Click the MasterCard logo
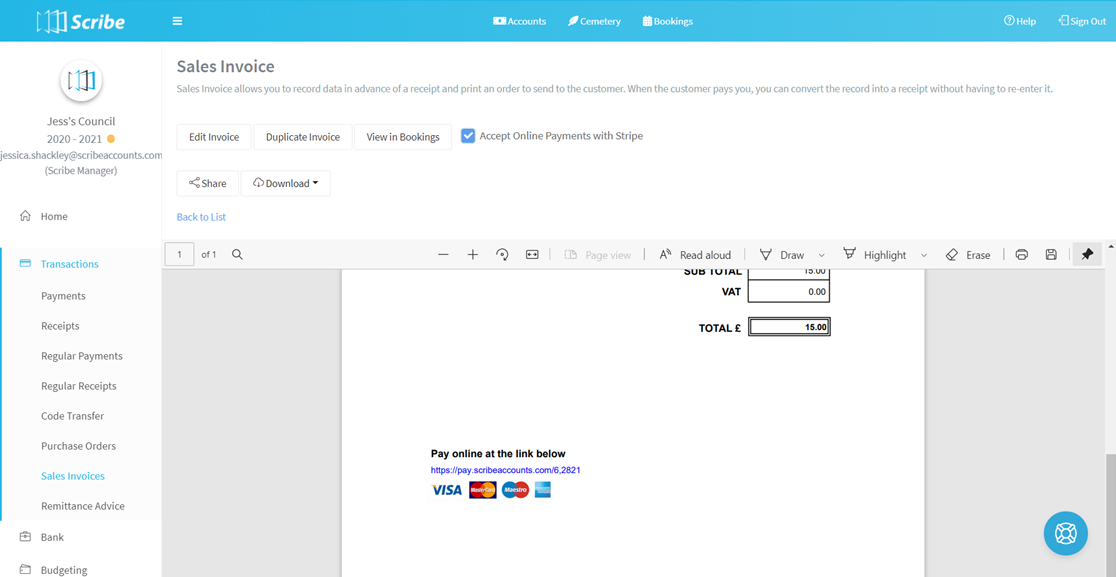 coord(483,490)
